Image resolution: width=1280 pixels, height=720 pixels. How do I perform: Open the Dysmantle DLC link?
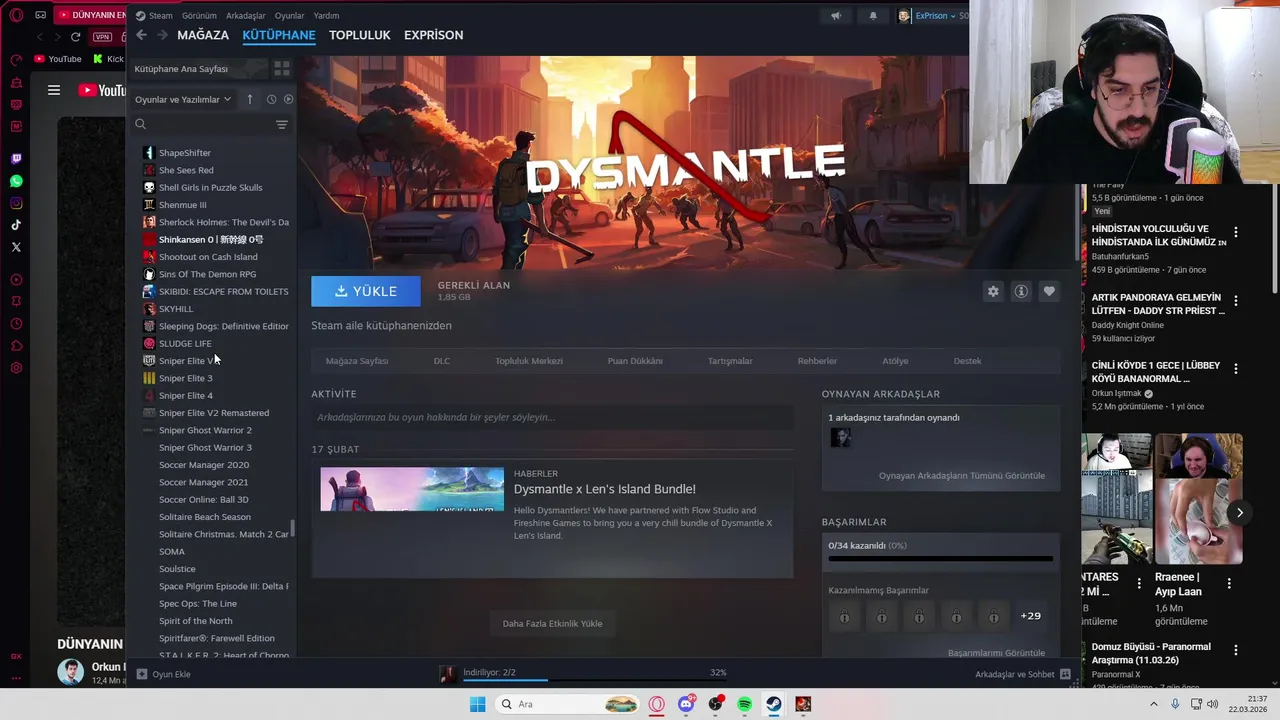pos(442,361)
